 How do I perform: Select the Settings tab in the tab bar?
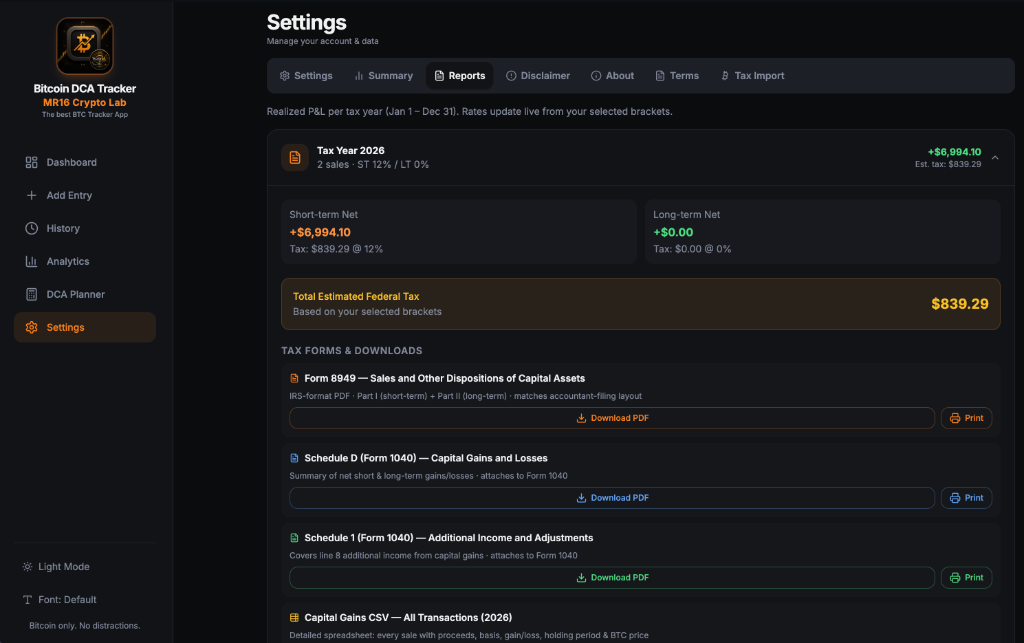(306, 76)
